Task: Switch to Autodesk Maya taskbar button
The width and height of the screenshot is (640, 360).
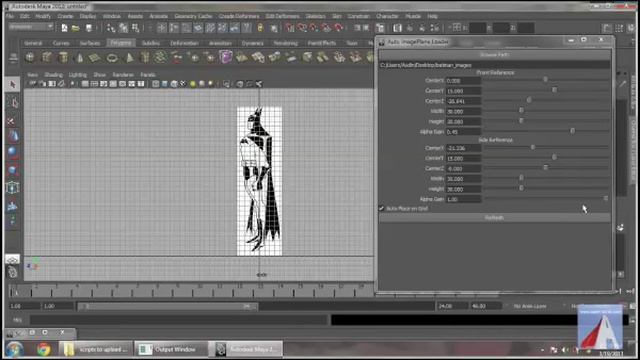Action: pyautogui.click(x=246, y=349)
